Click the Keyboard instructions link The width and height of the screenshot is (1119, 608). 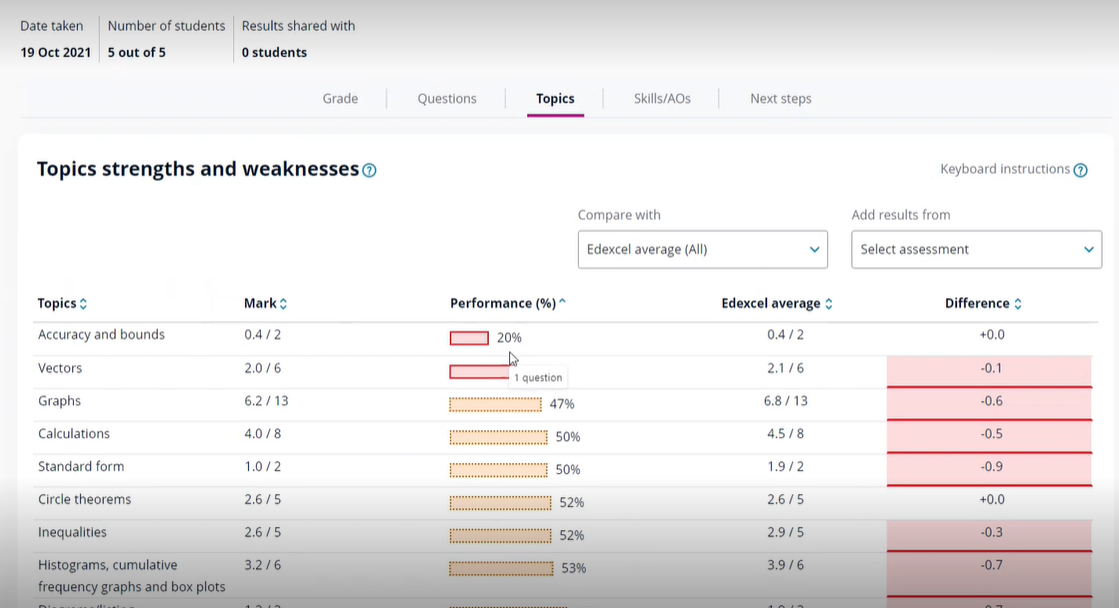[1004, 170]
